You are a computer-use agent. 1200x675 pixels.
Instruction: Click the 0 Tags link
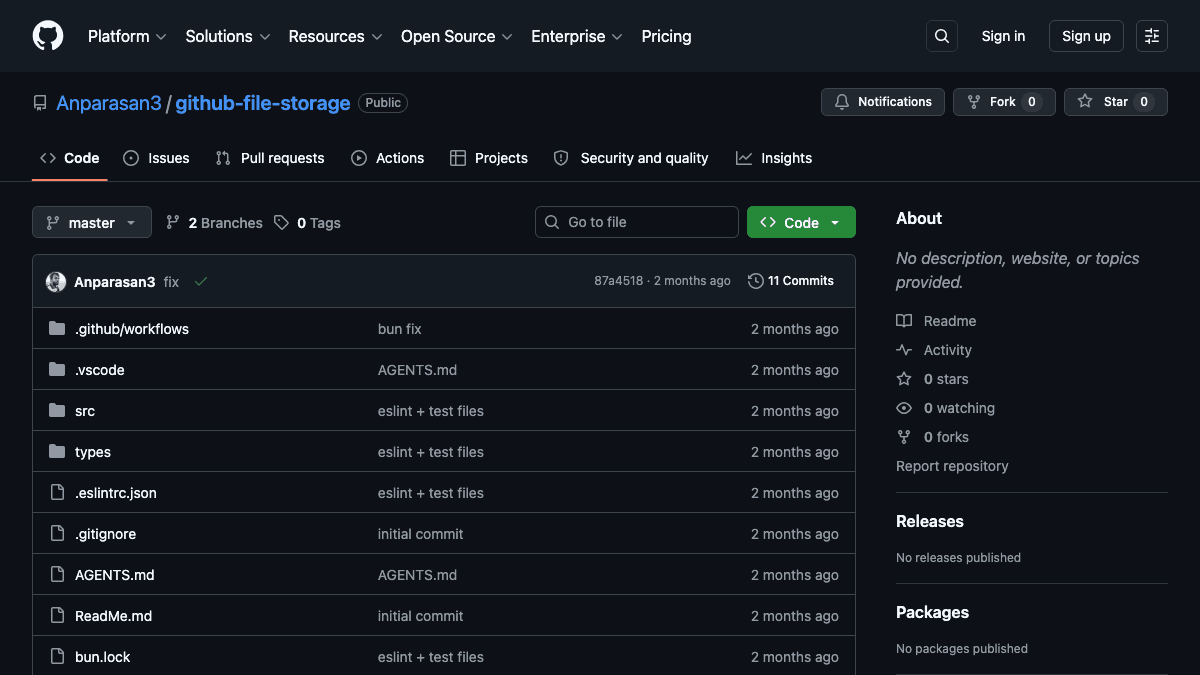307,223
